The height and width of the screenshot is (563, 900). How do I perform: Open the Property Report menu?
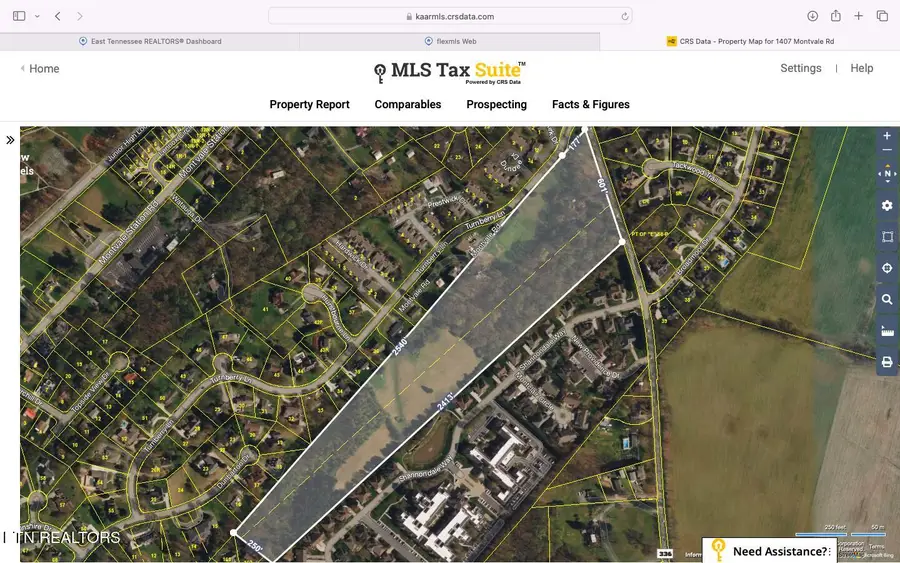(309, 104)
